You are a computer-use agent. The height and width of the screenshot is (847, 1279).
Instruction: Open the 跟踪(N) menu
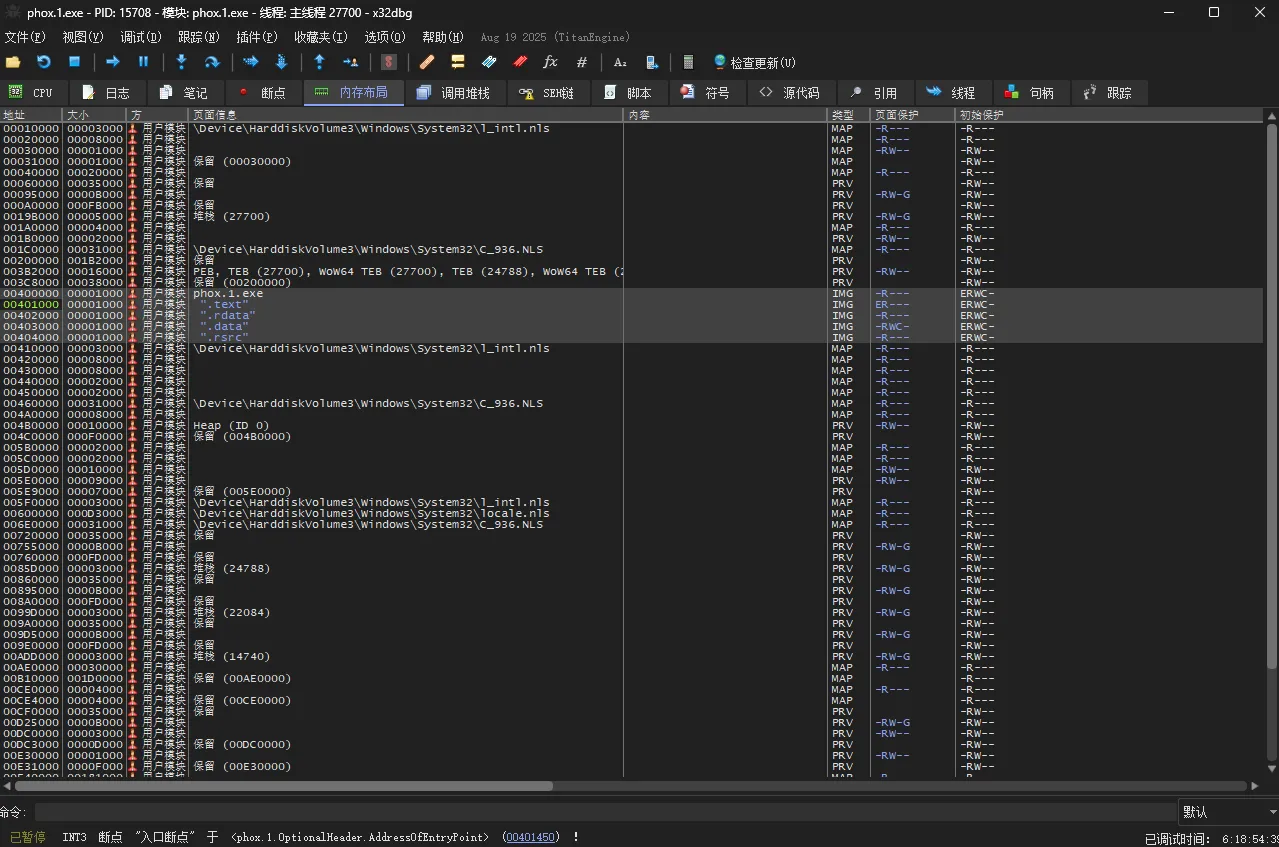coord(198,37)
